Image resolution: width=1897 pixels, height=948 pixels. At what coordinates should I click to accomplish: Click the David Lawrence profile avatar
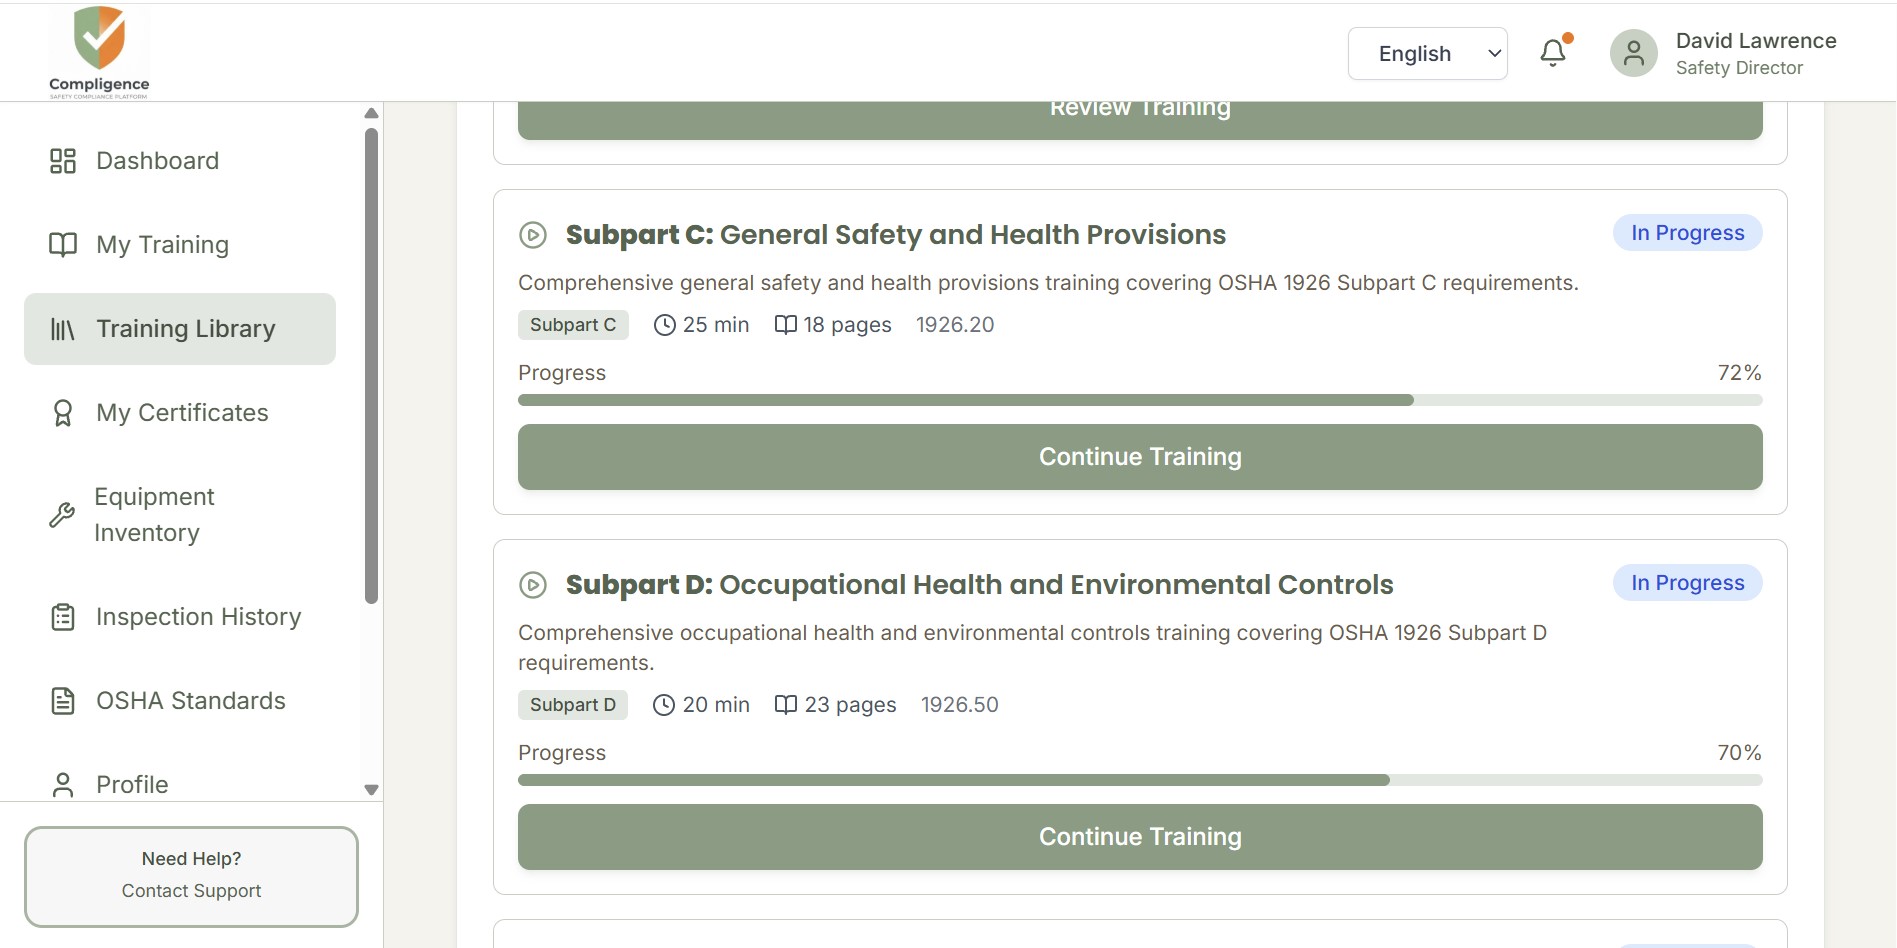point(1633,53)
